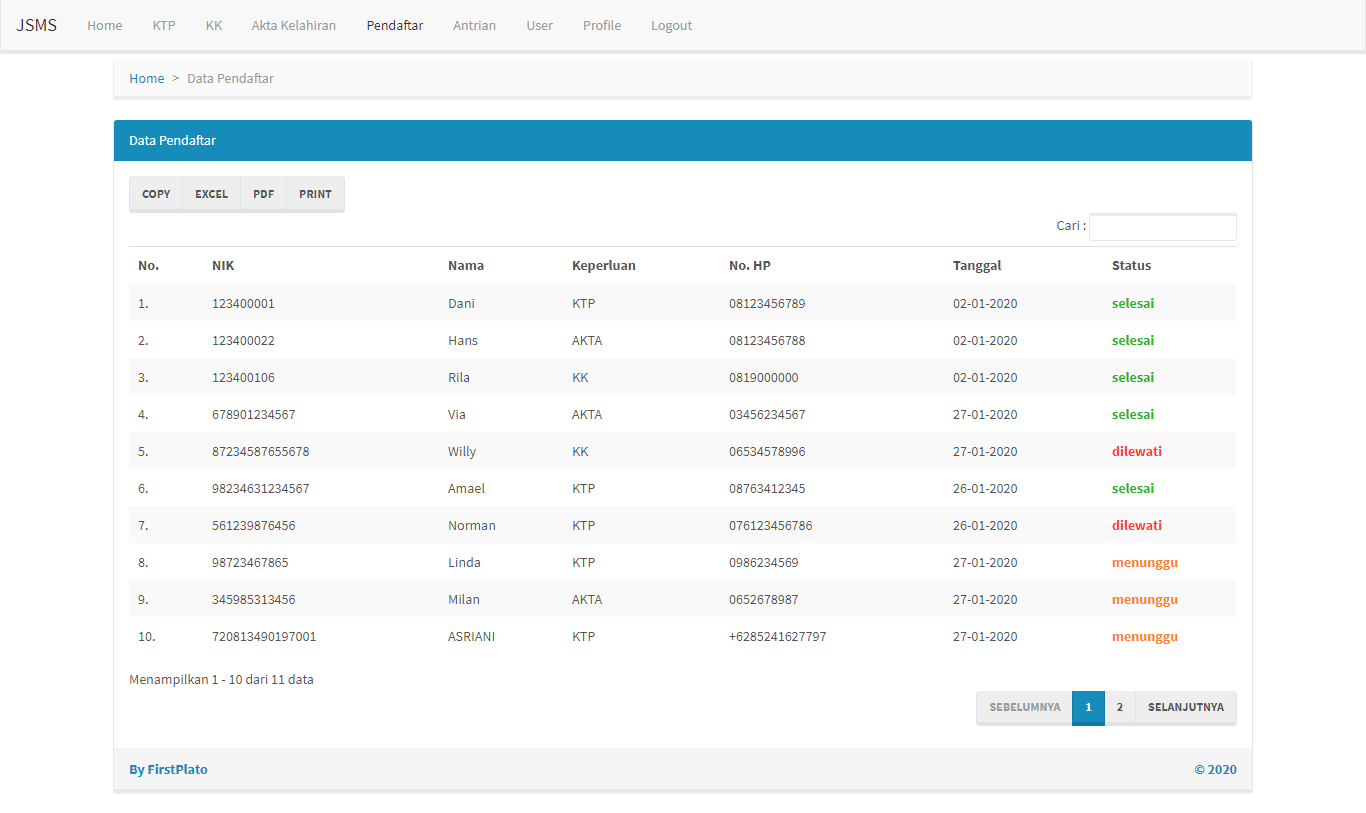The width and height of the screenshot is (1366, 813).
Task: Sort by the NIK column header
Action: (223, 265)
